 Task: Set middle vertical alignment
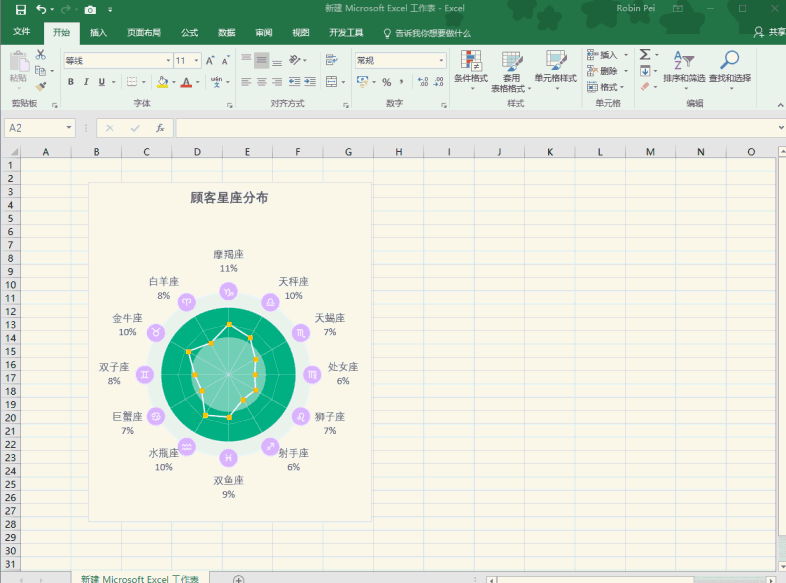[261, 61]
